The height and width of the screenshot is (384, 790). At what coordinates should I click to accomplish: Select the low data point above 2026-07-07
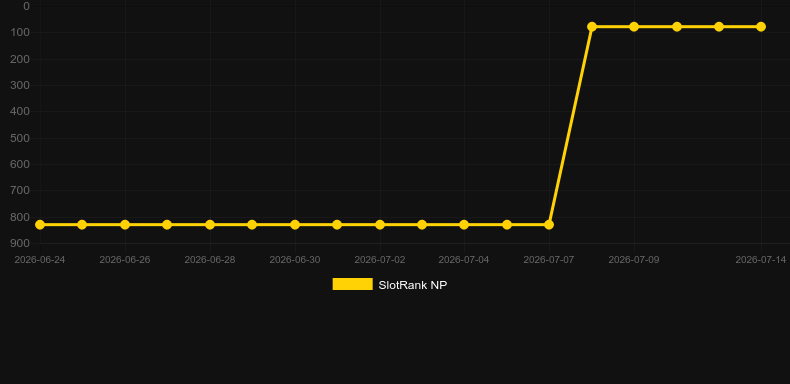pos(549,224)
